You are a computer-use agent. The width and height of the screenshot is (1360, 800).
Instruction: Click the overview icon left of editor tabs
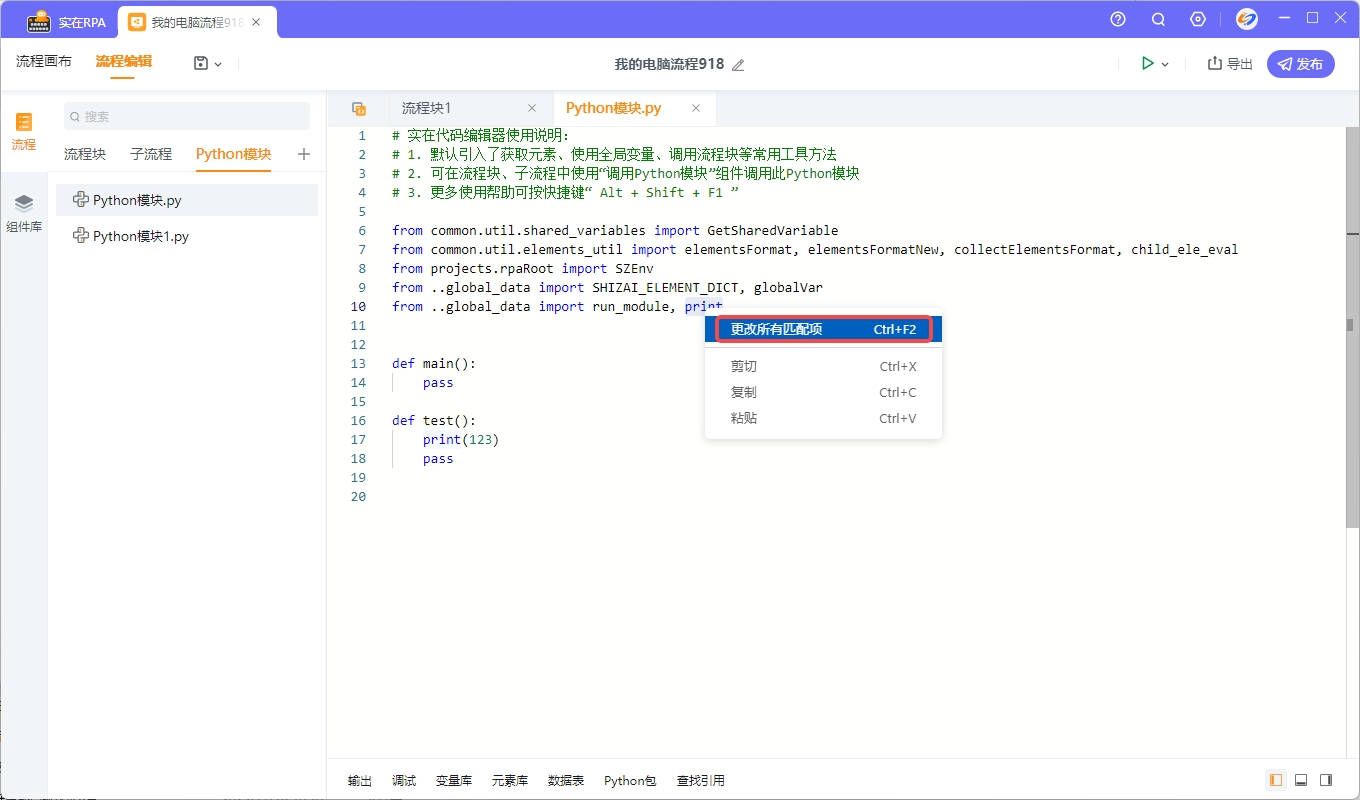pos(358,108)
